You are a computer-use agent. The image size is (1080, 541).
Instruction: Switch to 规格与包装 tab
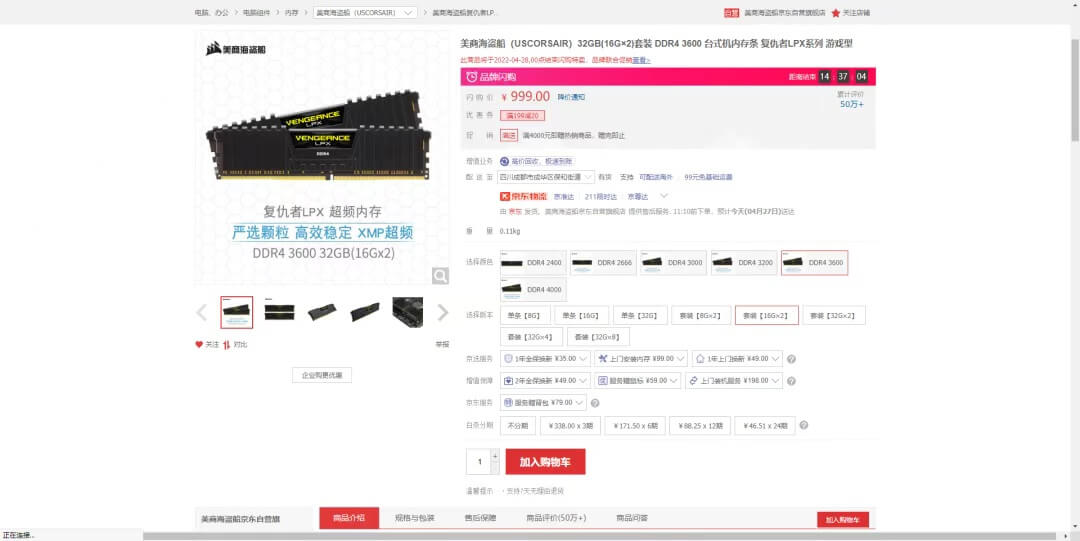click(x=415, y=518)
